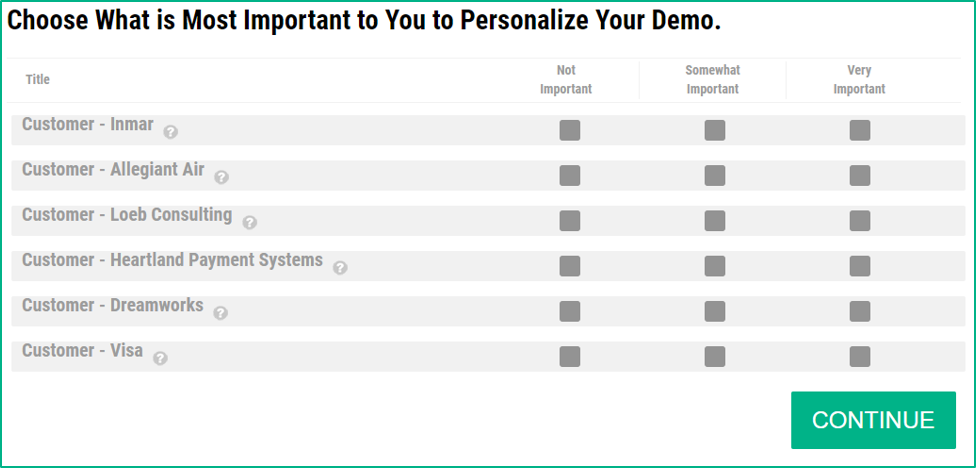Check Not Important for Heartland Payment Systems

click(x=570, y=266)
